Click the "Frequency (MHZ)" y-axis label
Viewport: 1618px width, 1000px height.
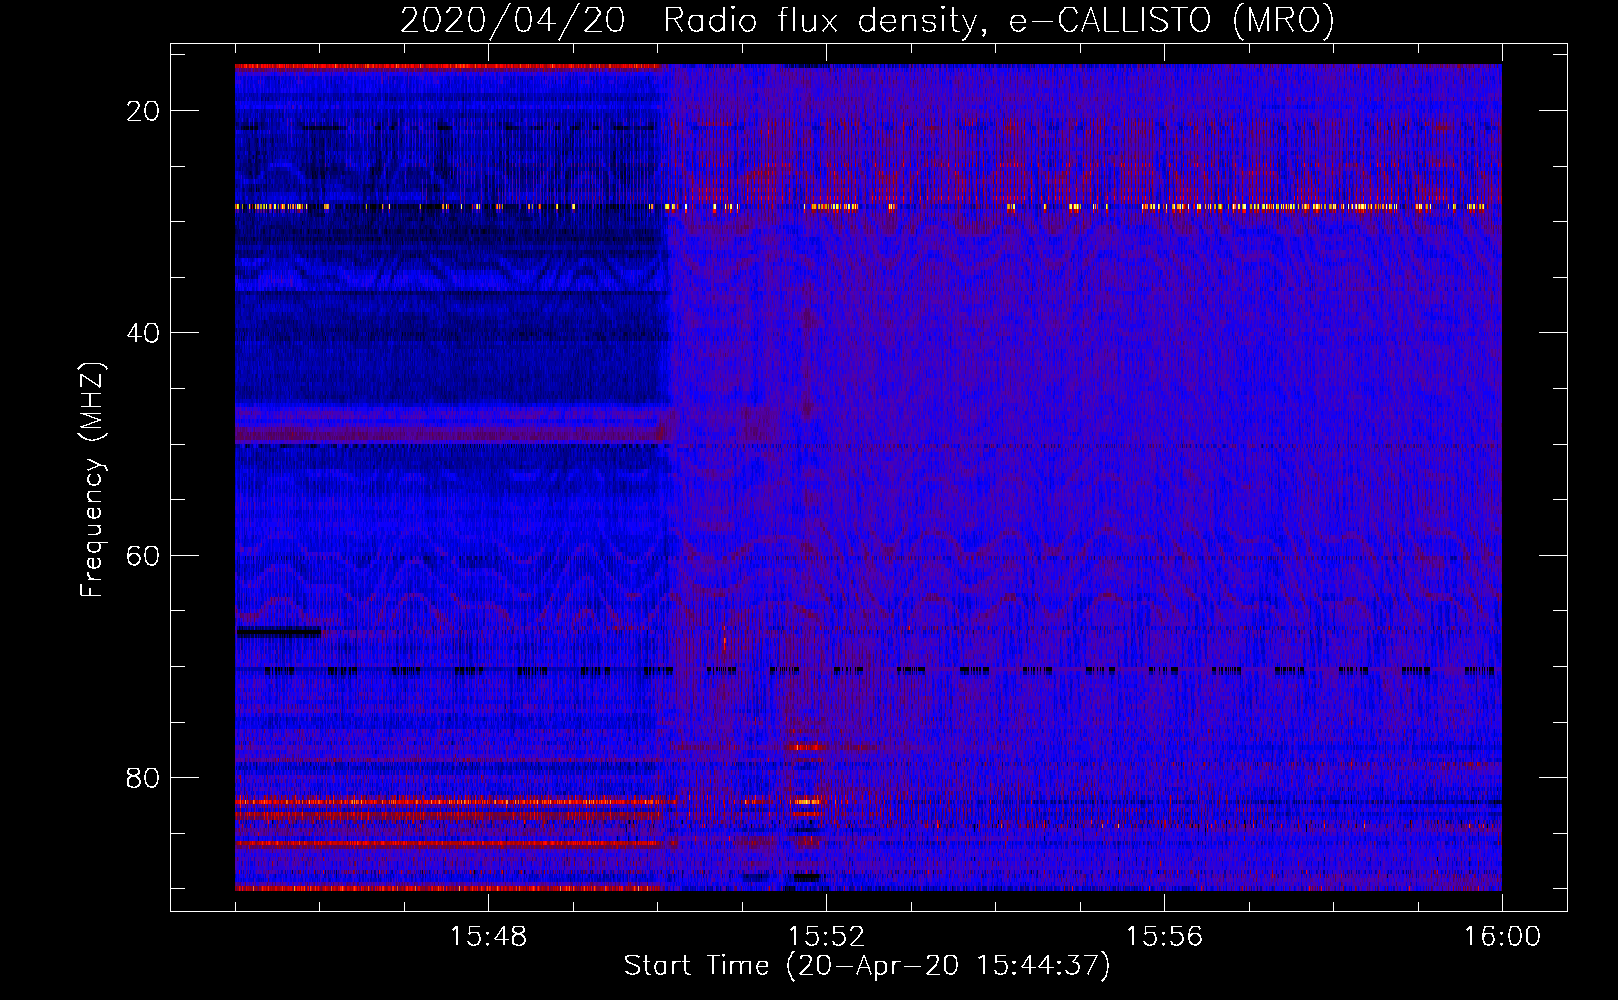tap(92, 480)
